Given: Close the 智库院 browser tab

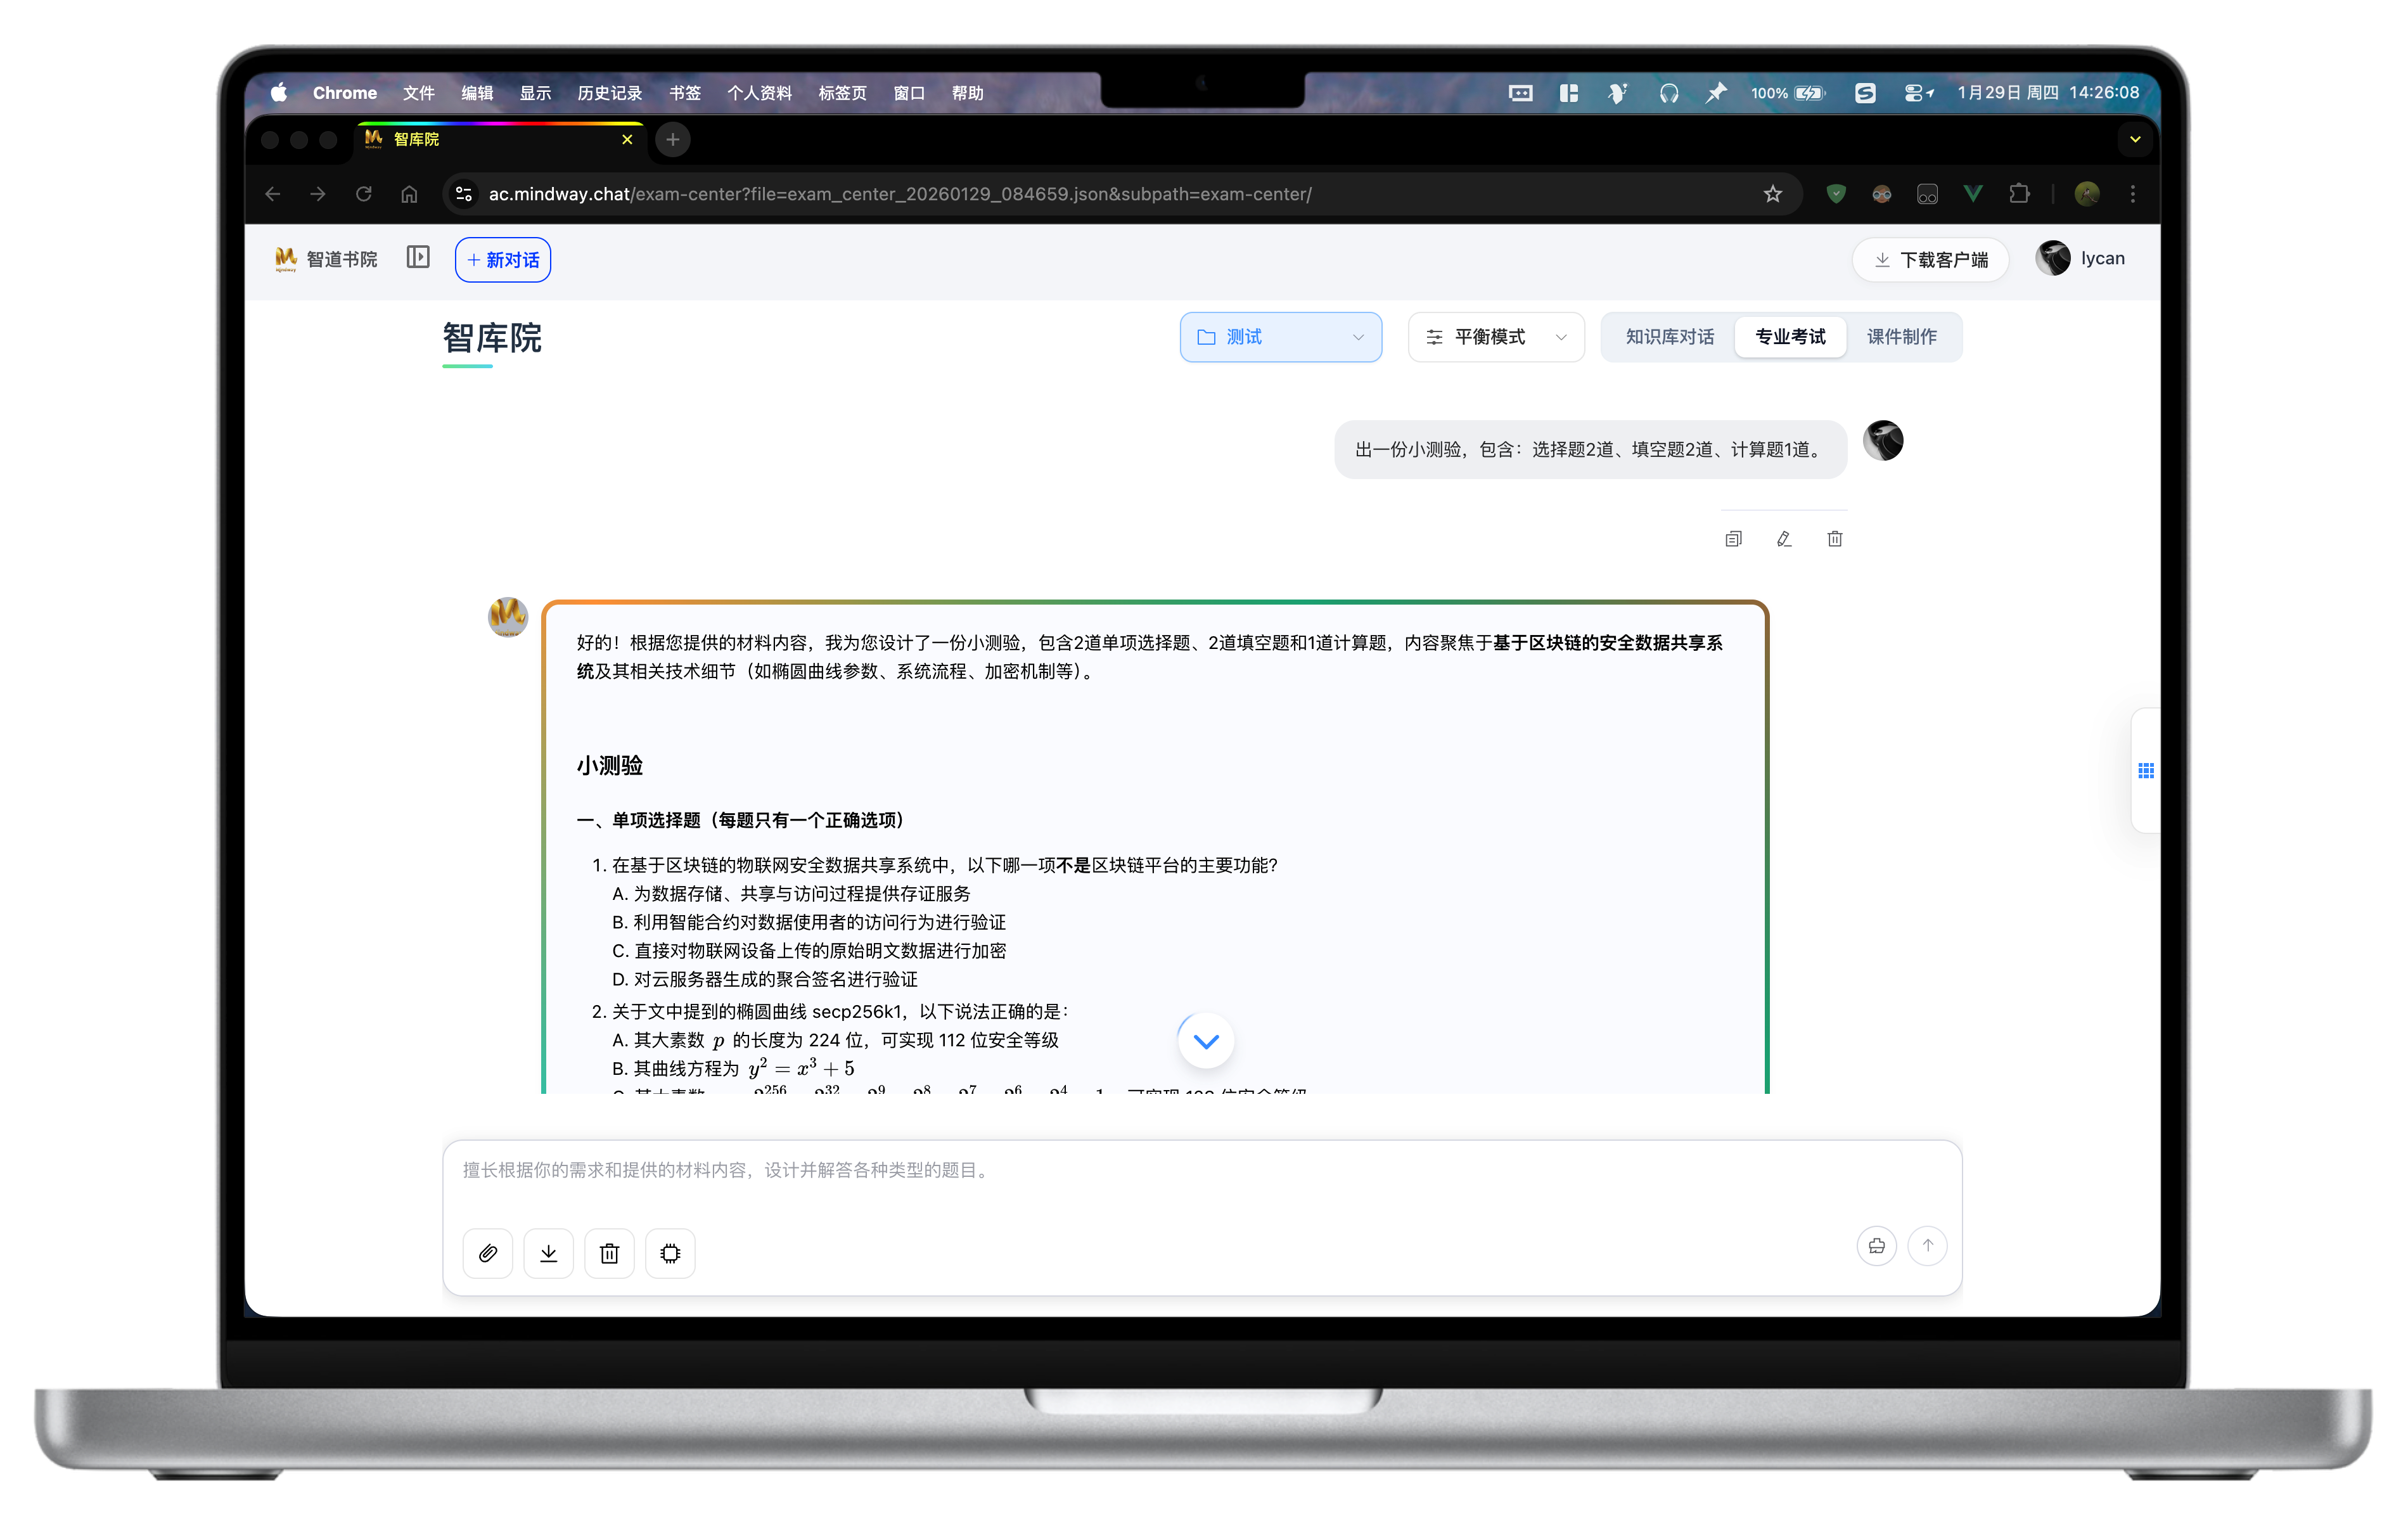Looking at the screenshot, I should coord(627,140).
